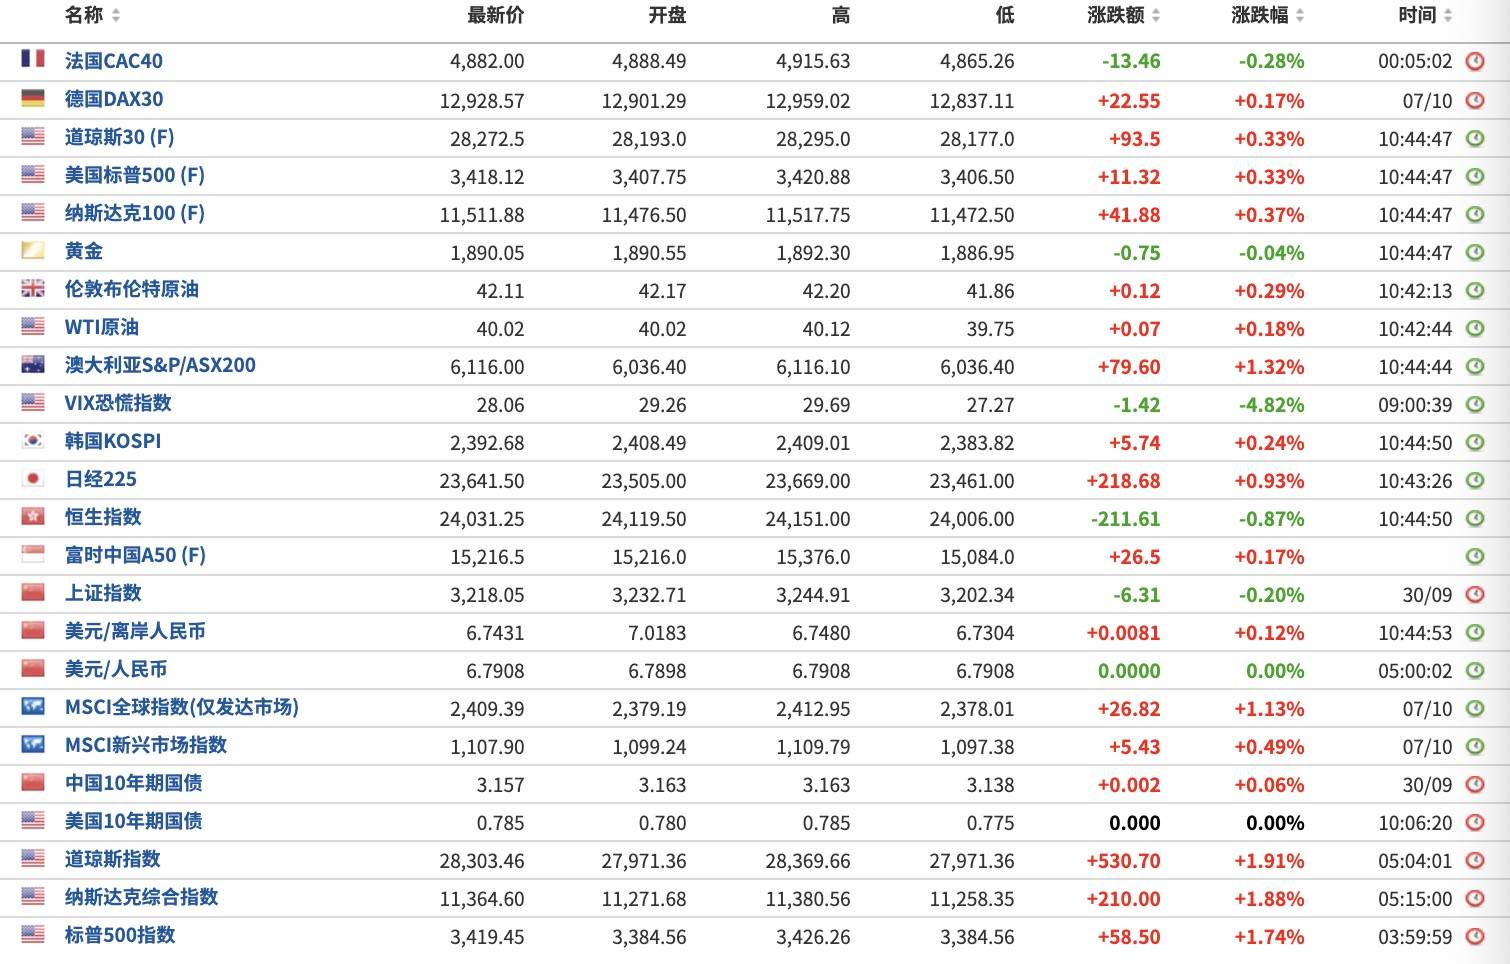
Task: Open the 上证指数 link
Action: pyautogui.click(x=103, y=593)
